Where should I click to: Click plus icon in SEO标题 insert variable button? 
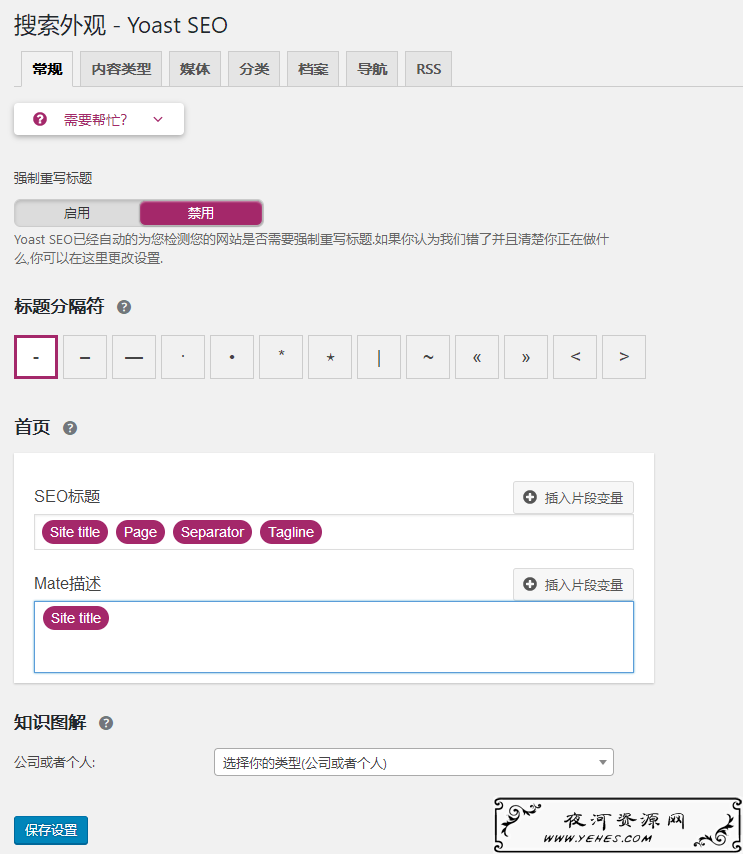click(529, 497)
